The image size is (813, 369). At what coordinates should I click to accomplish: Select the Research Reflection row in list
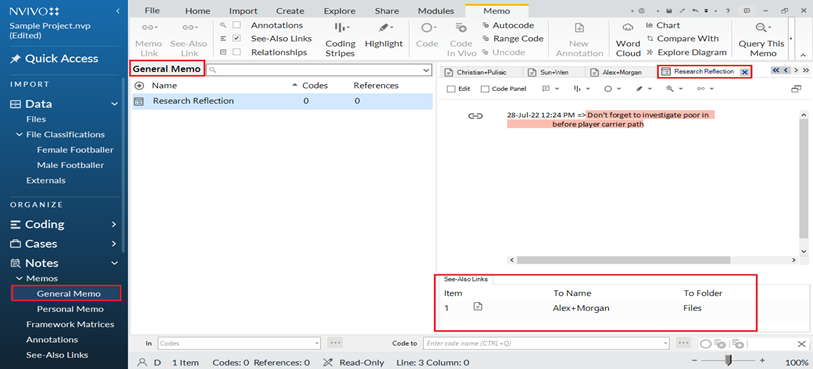(x=282, y=101)
